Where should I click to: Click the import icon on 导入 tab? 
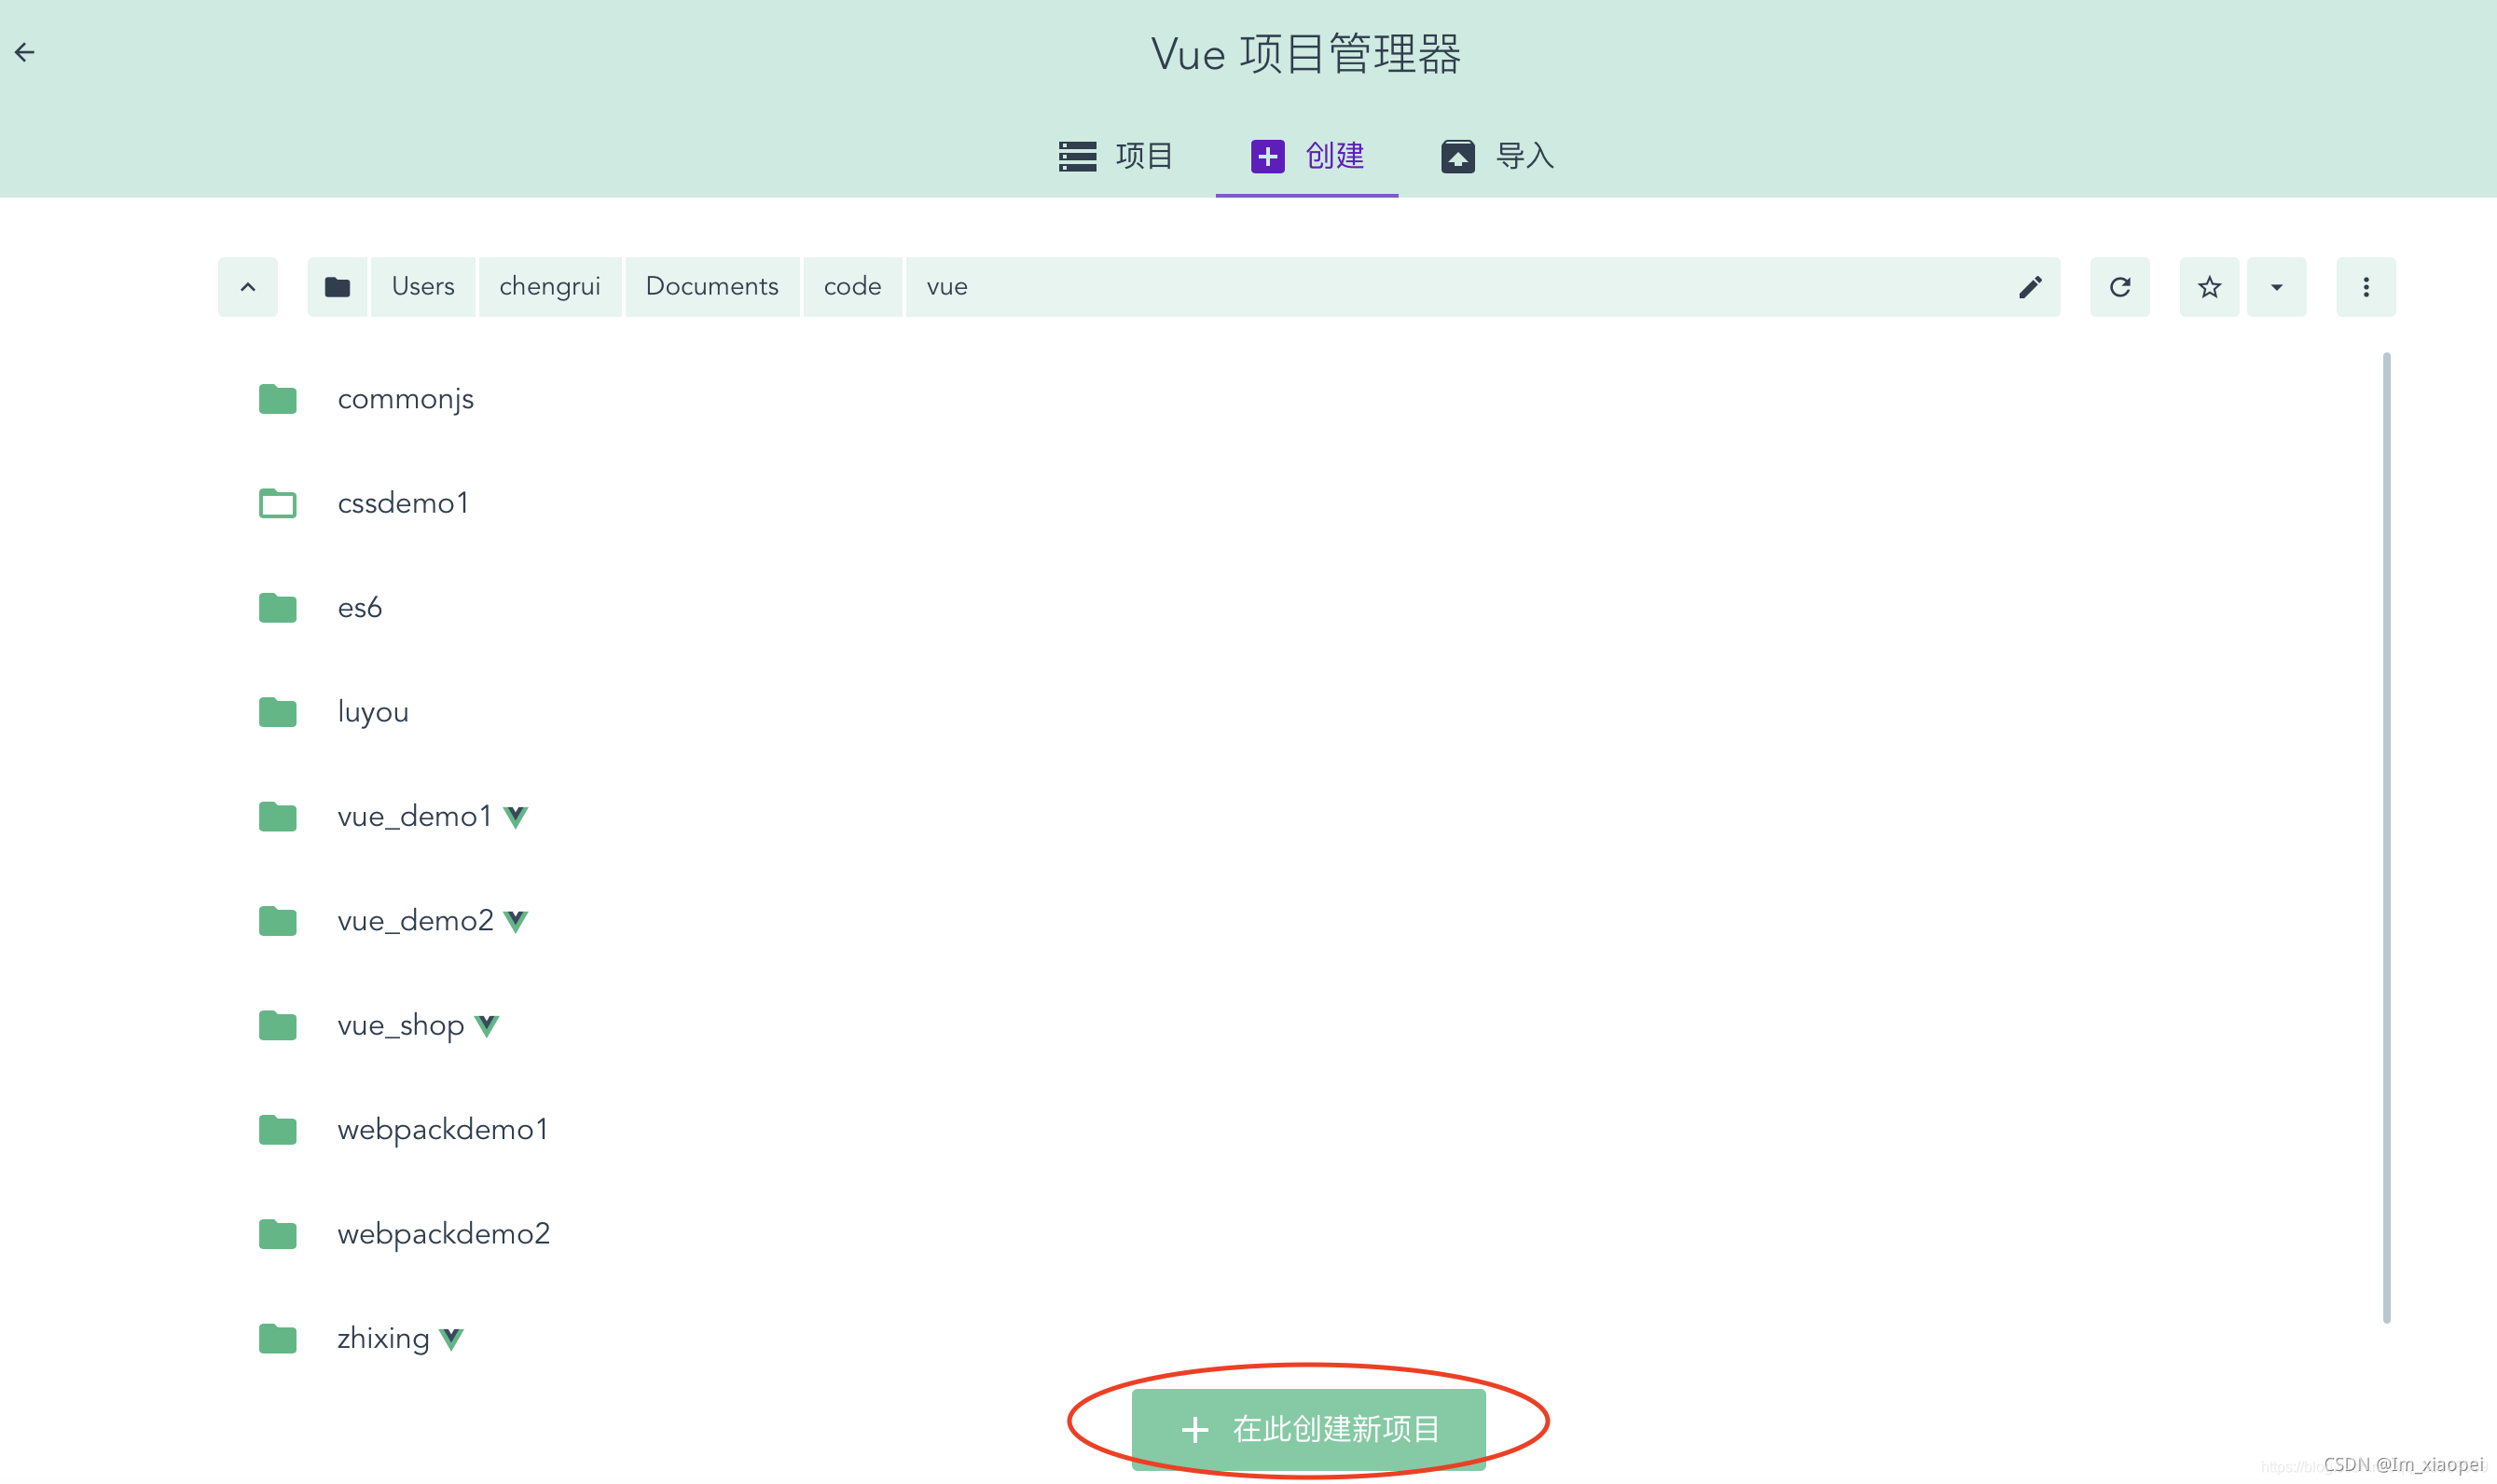coord(1457,157)
